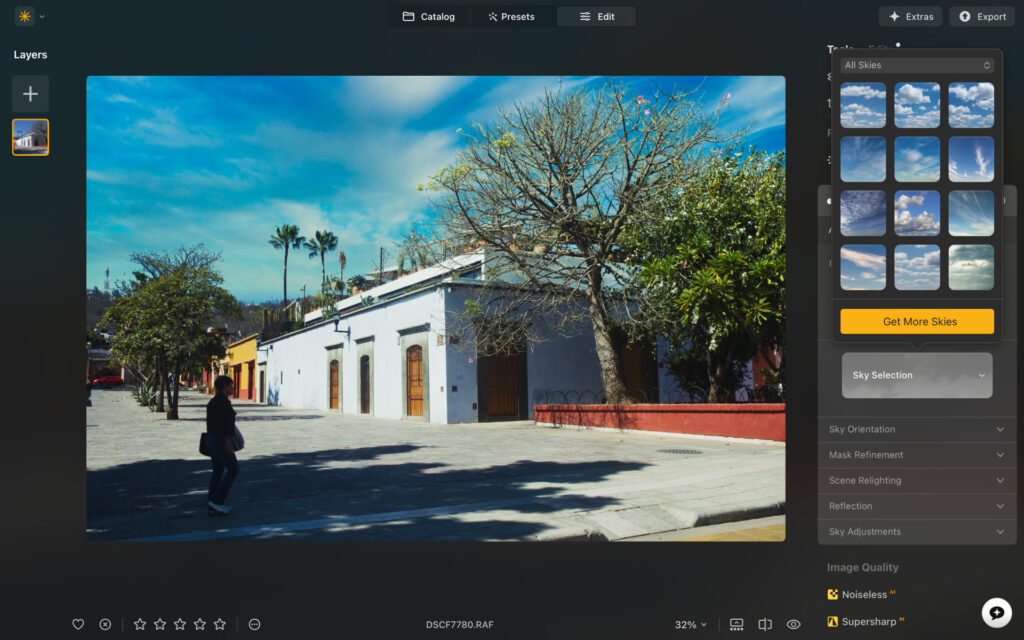
Task: Expand the Sky Orientation section
Action: 915,428
